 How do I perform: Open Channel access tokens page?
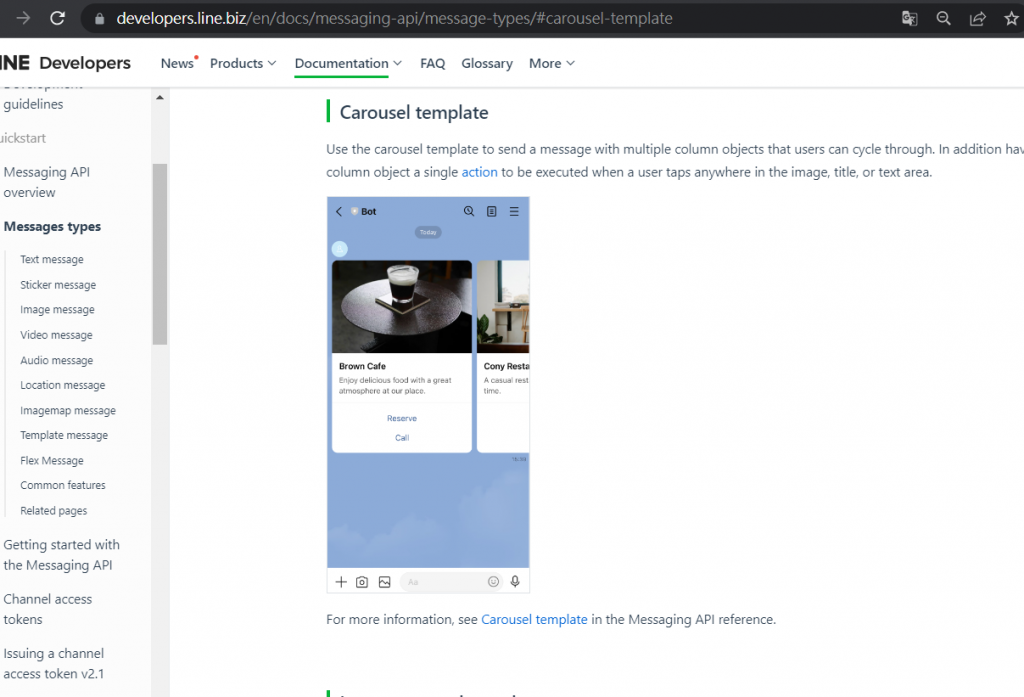48,609
